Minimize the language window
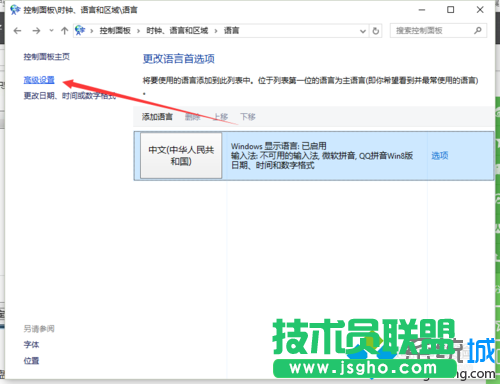The height and width of the screenshot is (384, 500). [422, 10]
